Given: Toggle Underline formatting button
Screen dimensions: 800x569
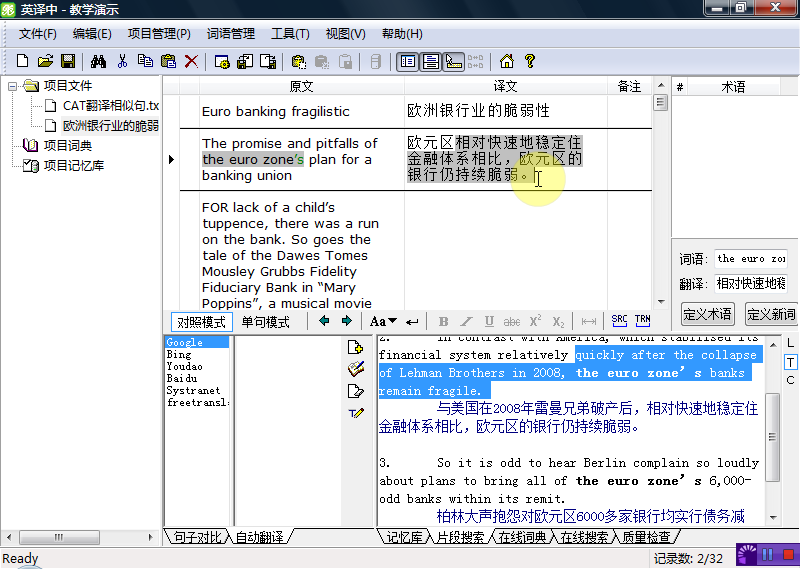Looking at the screenshot, I should pyautogui.click(x=489, y=321).
